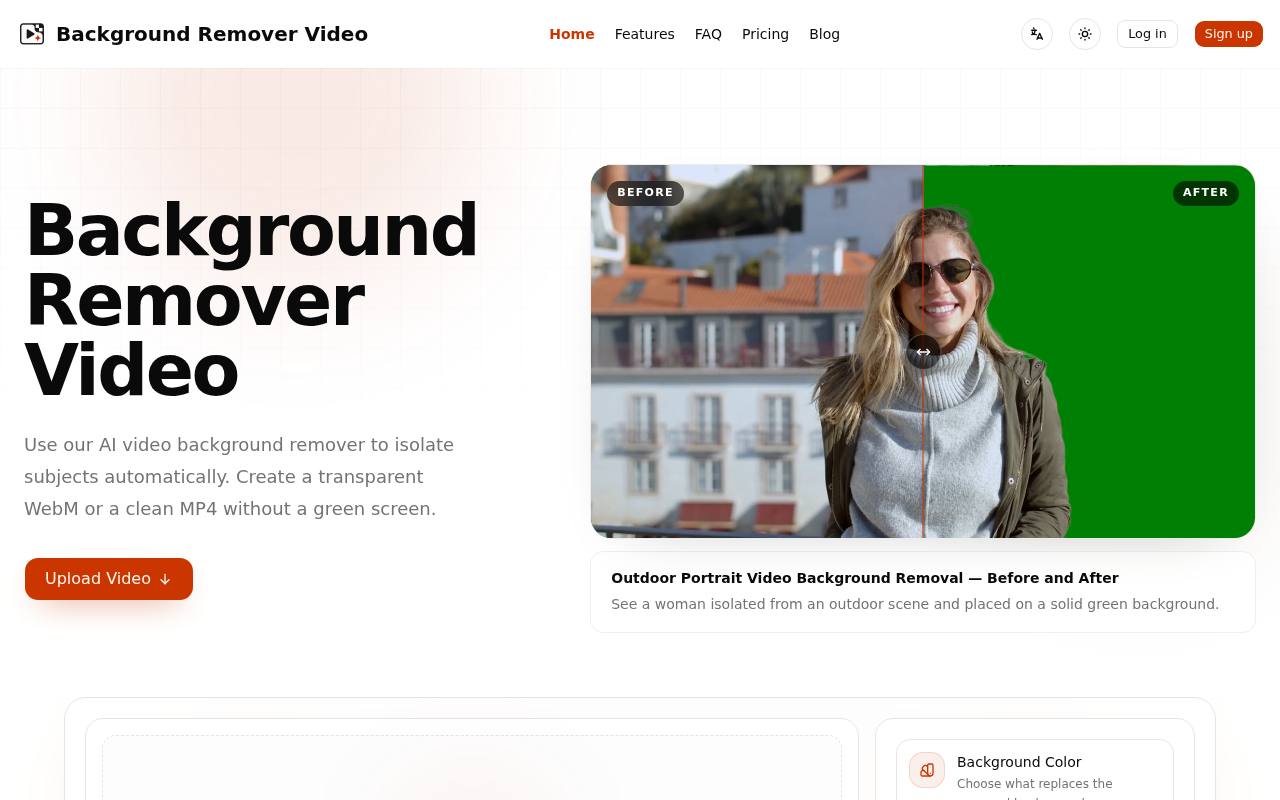Image resolution: width=1280 pixels, height=800 pixels.
Task: Click the Upload Video button
Action: coord(109,579)
